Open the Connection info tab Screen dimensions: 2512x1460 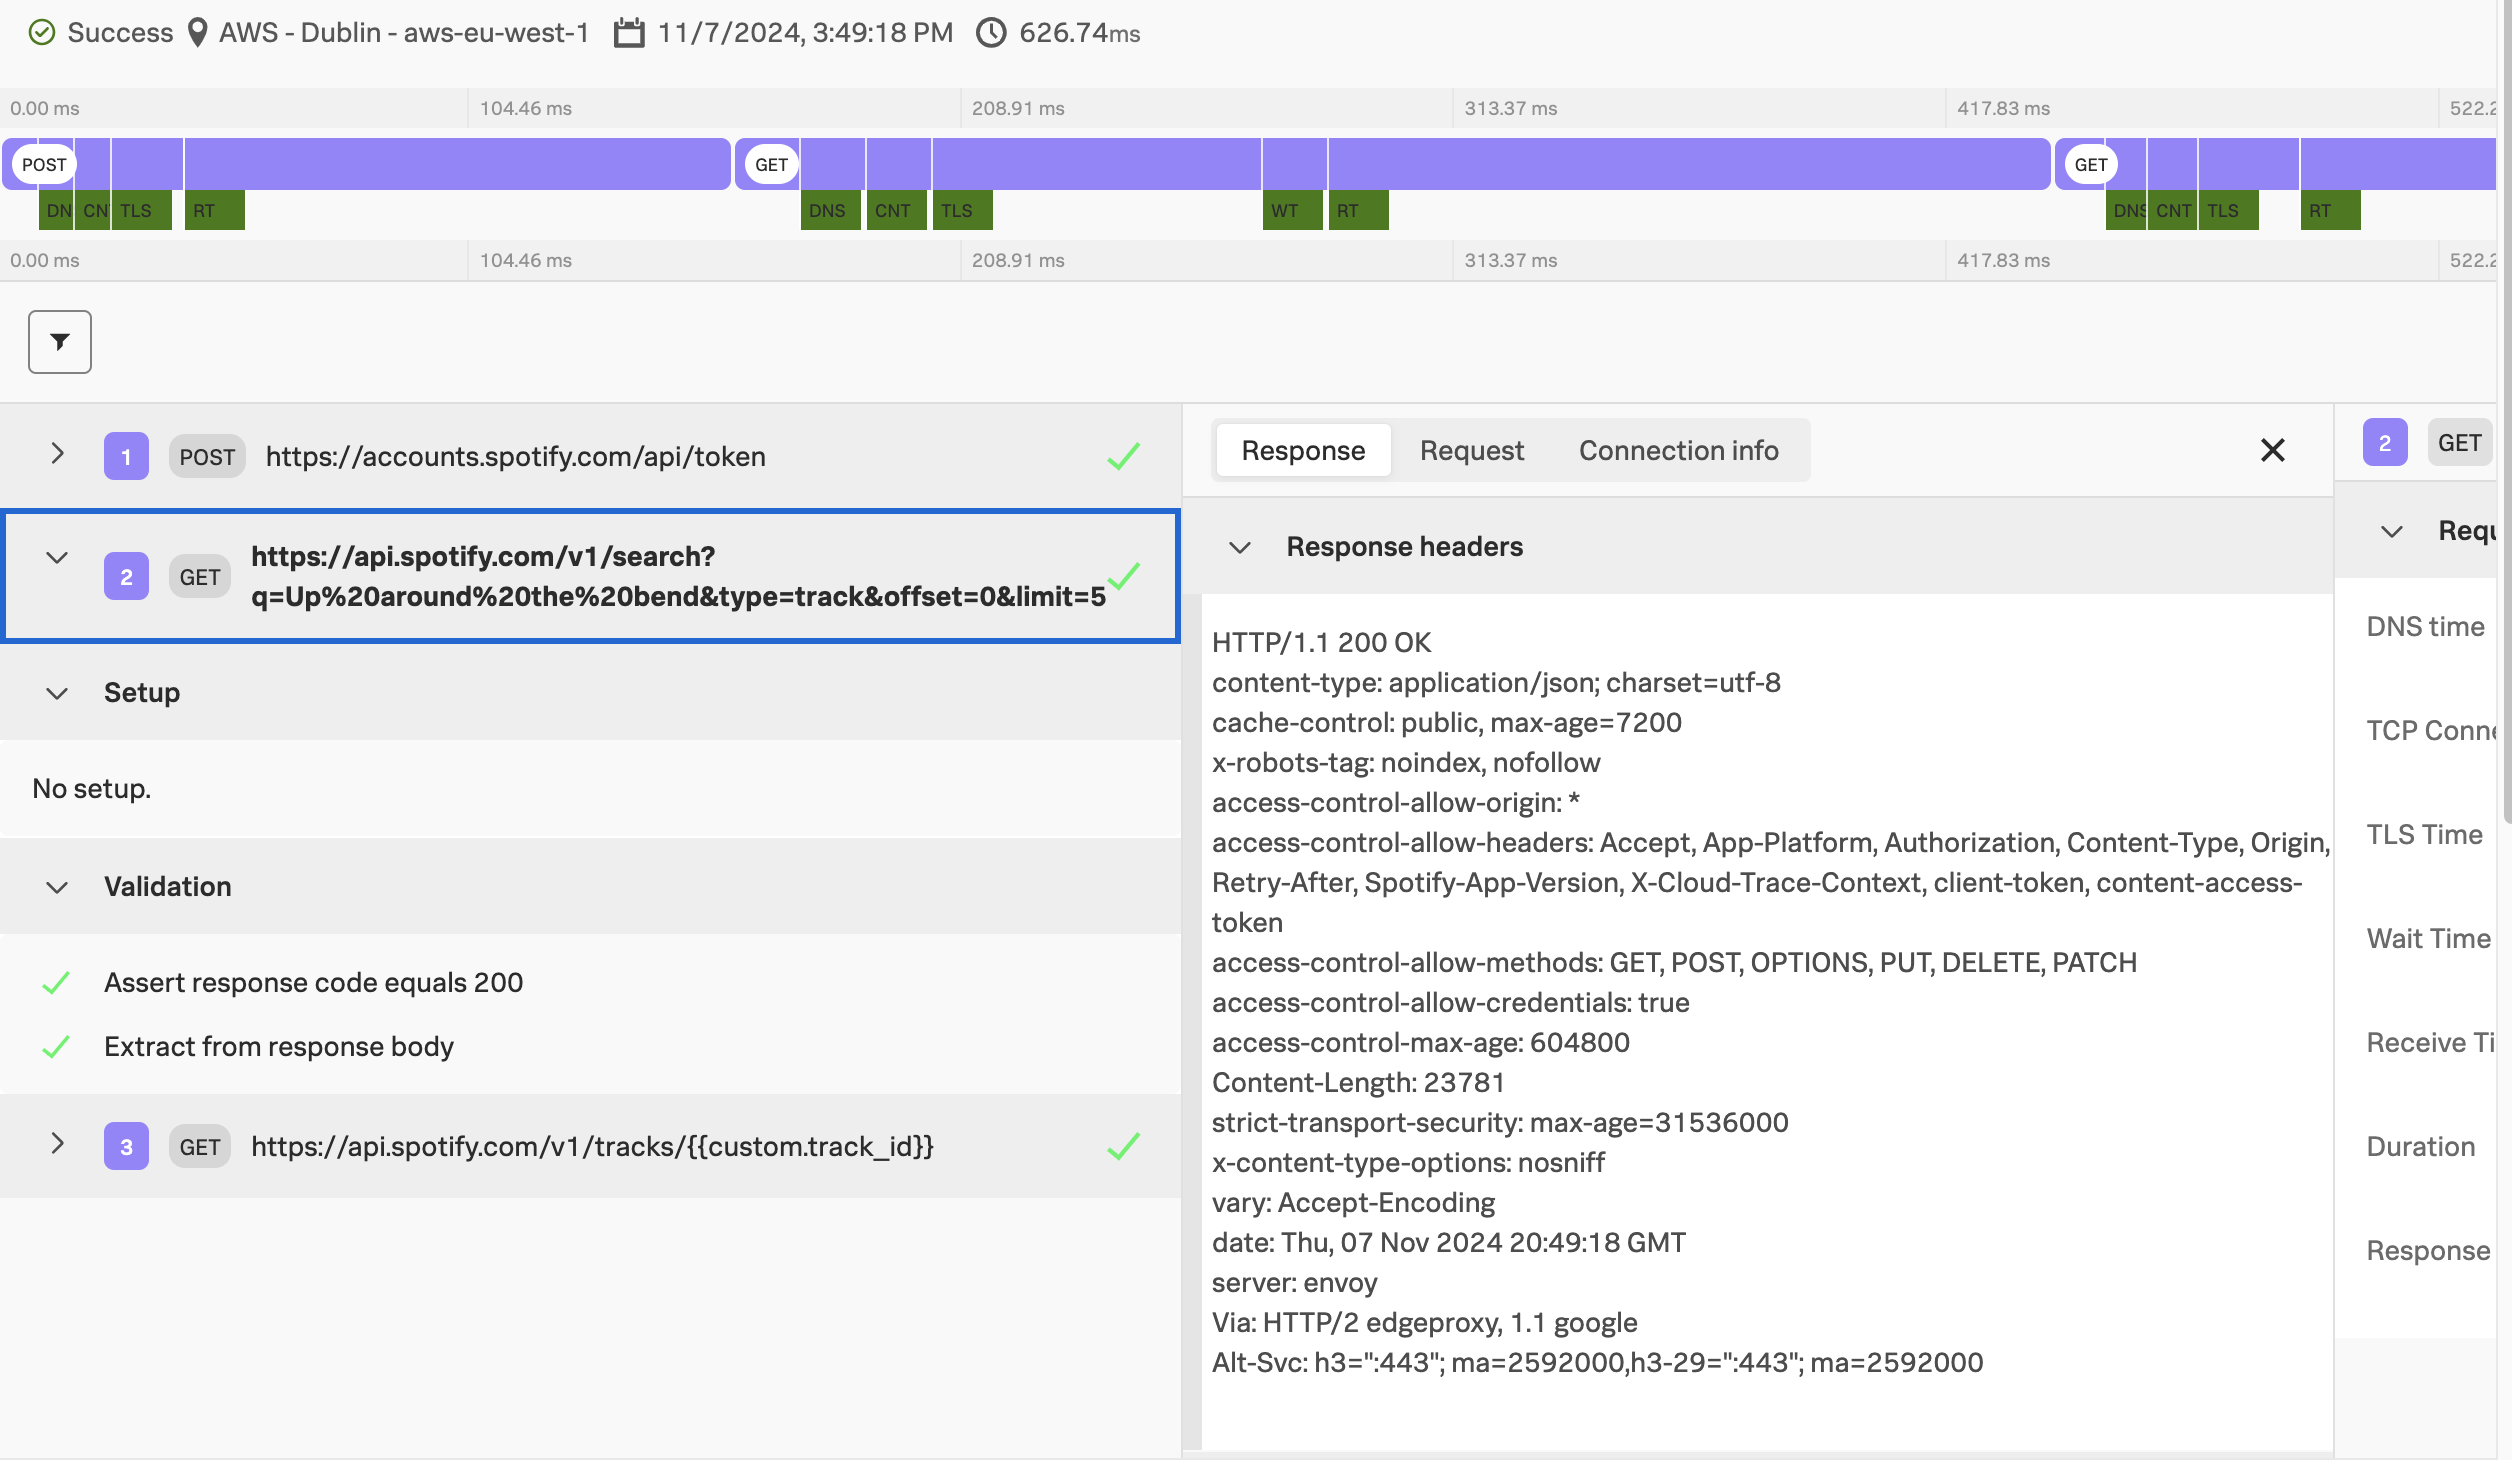click(x=1678, y=450)
